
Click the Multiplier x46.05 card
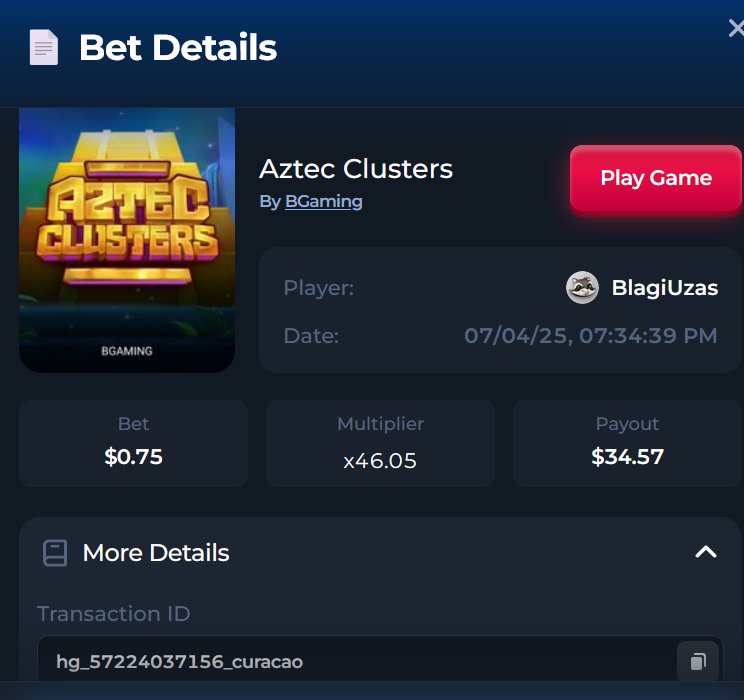coord(380,443)
